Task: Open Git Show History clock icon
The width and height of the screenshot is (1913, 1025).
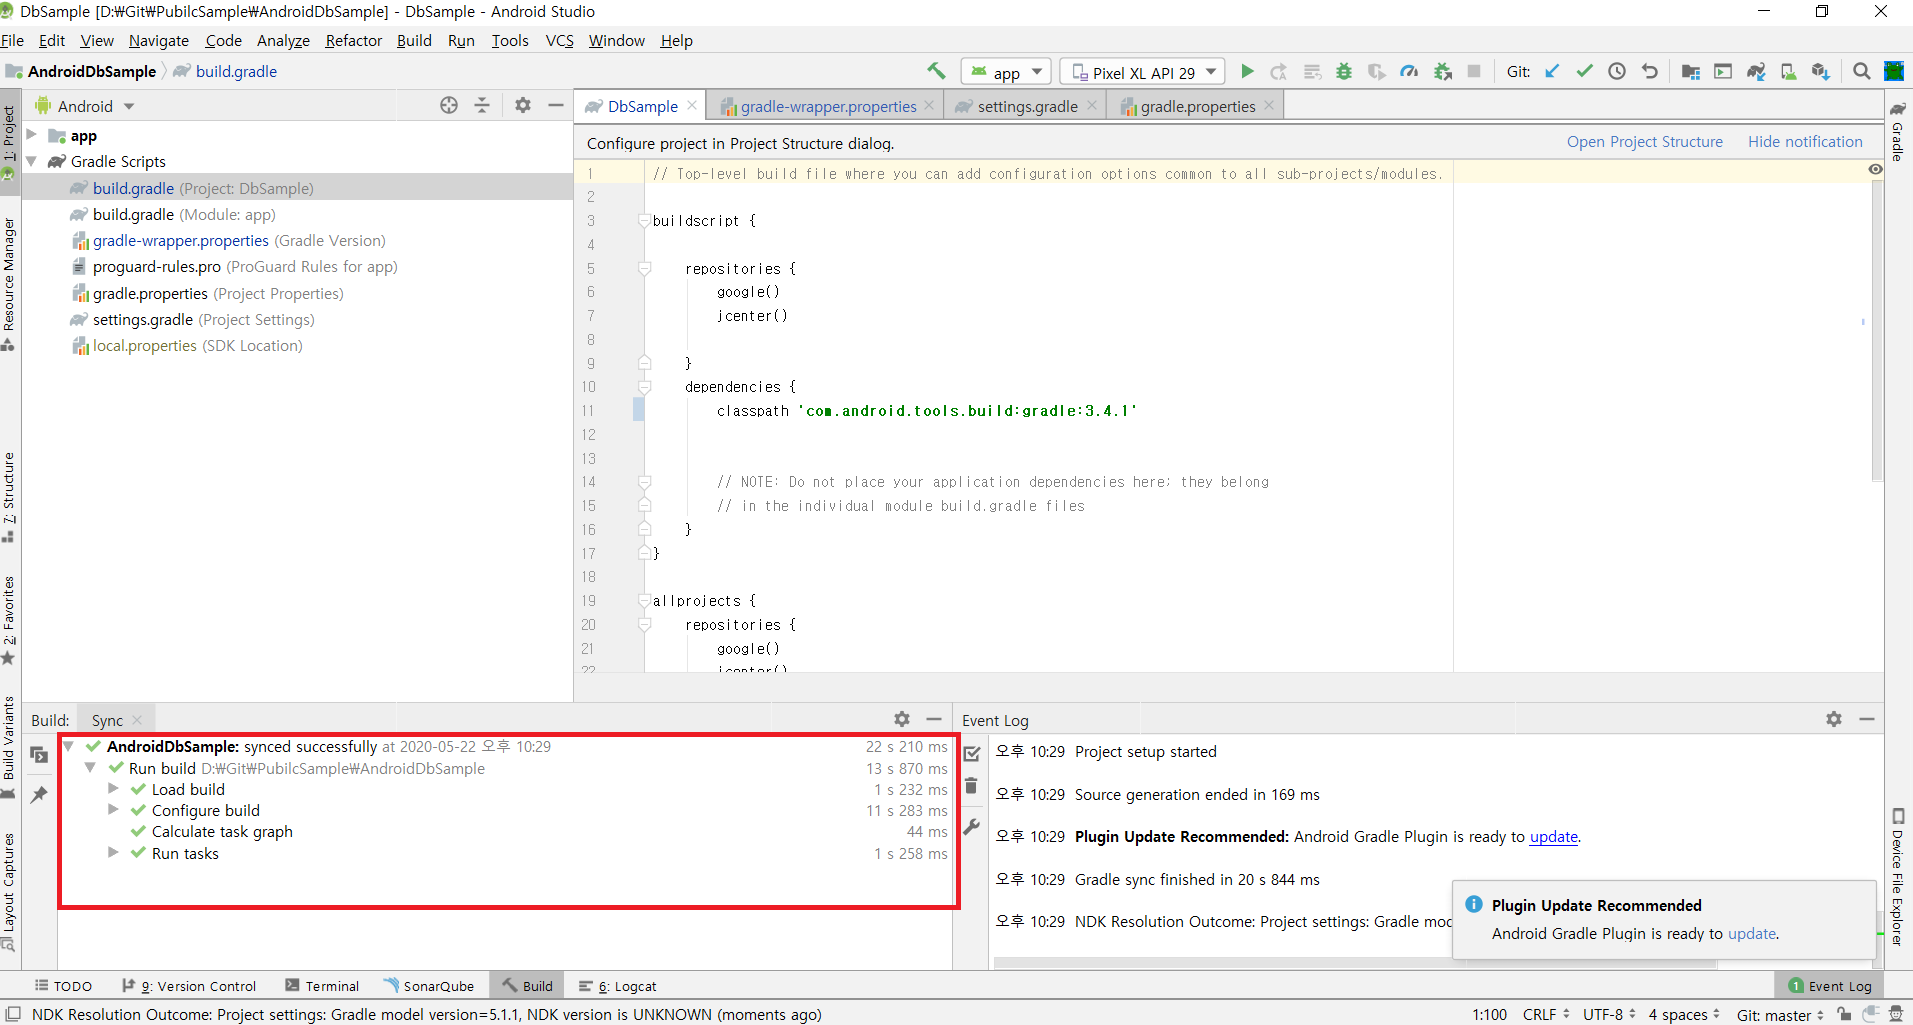Action: click(1617, 71)
